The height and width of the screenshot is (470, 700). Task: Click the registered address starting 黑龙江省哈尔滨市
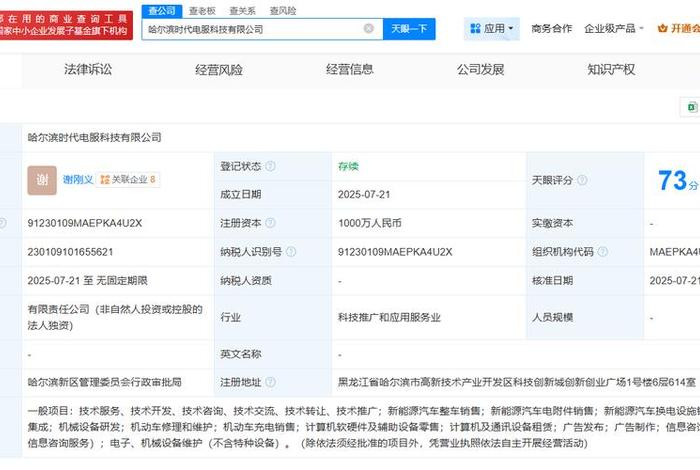[517, 382]
